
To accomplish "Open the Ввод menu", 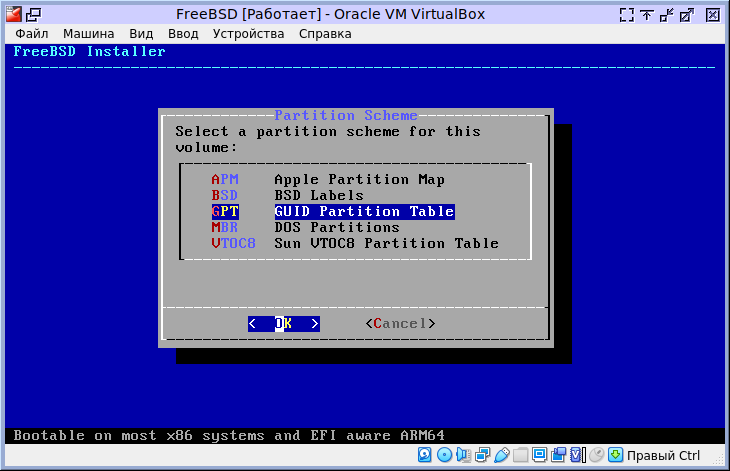I will click(183, 34).
